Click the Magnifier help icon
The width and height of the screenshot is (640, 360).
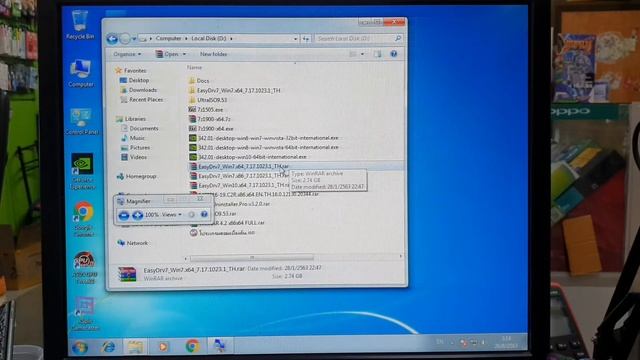click(x=204, y=214)
